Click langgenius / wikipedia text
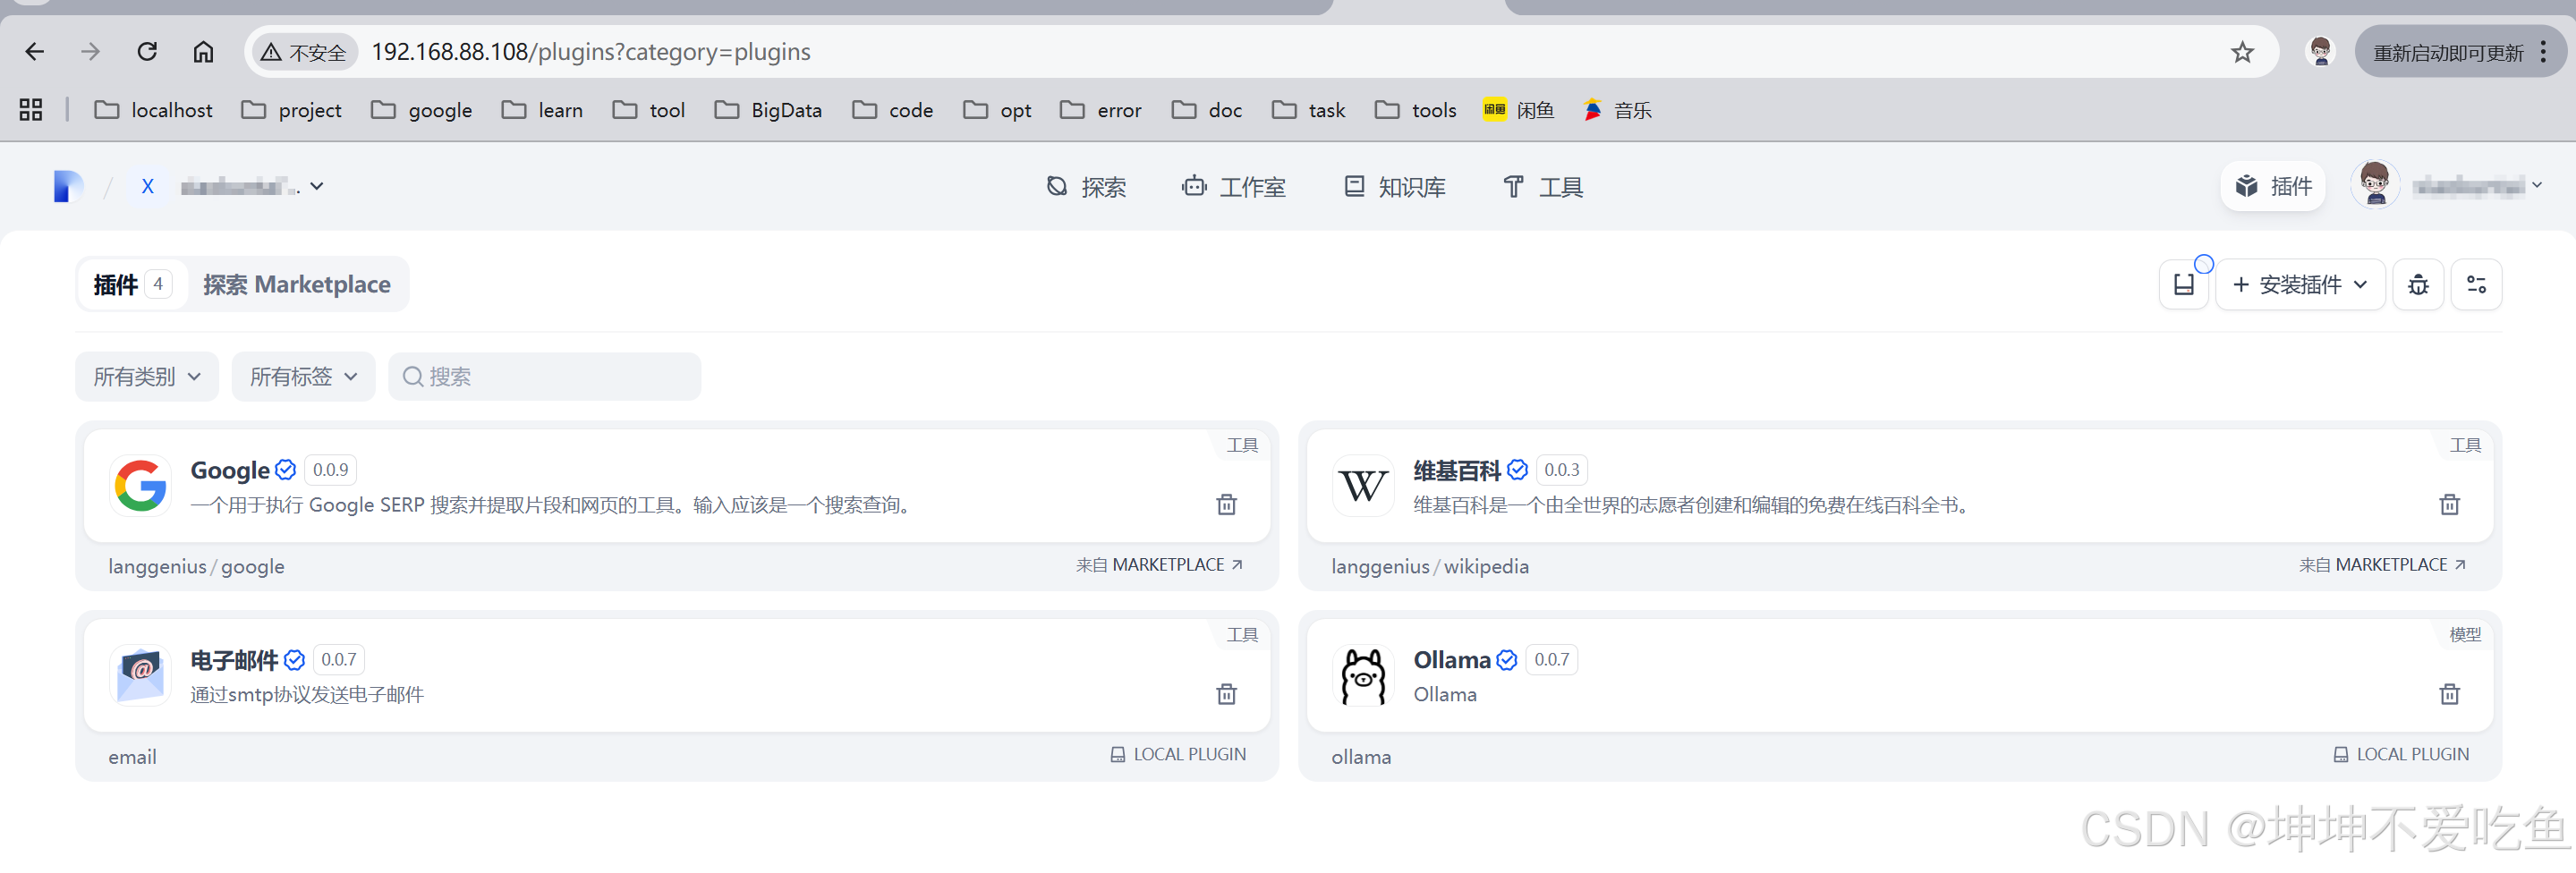Screen dimensions: 2576x873 click(x=1429, y=567)
